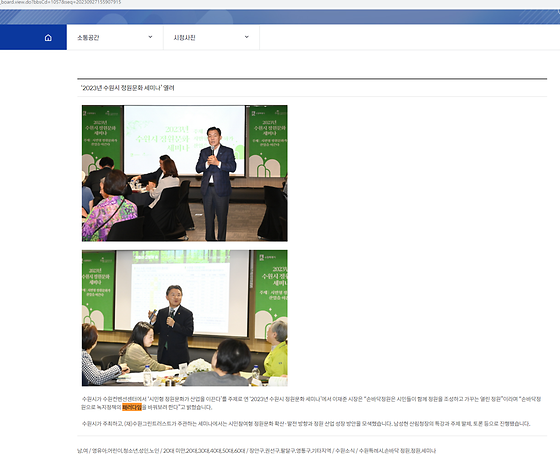Select the paragraph starting 수원시가 주최하고

[306, 424]
